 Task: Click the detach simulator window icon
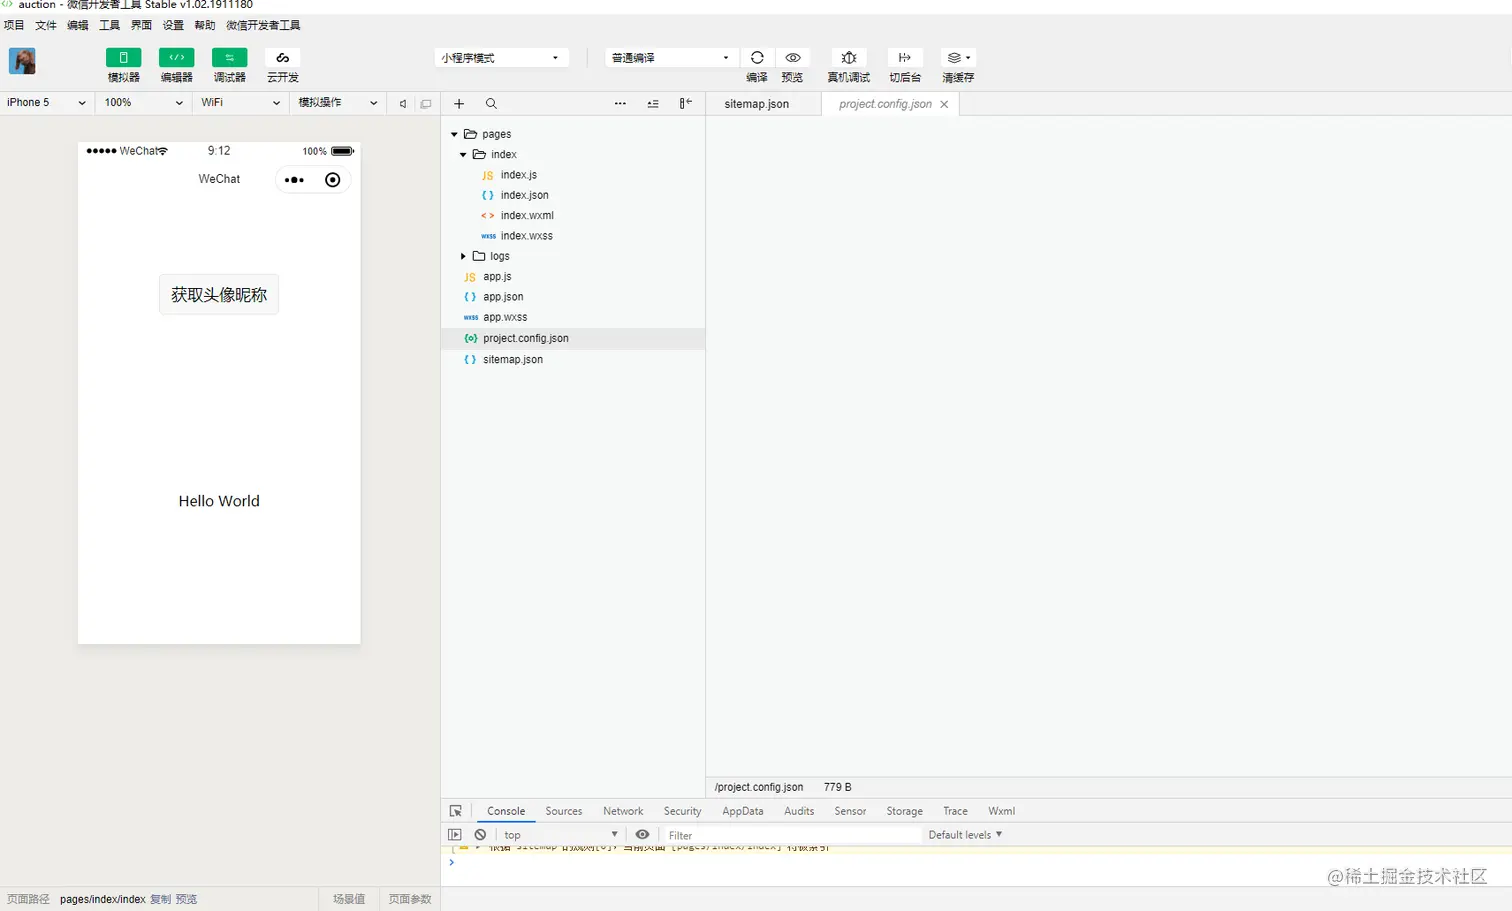[x=426, y=103]
